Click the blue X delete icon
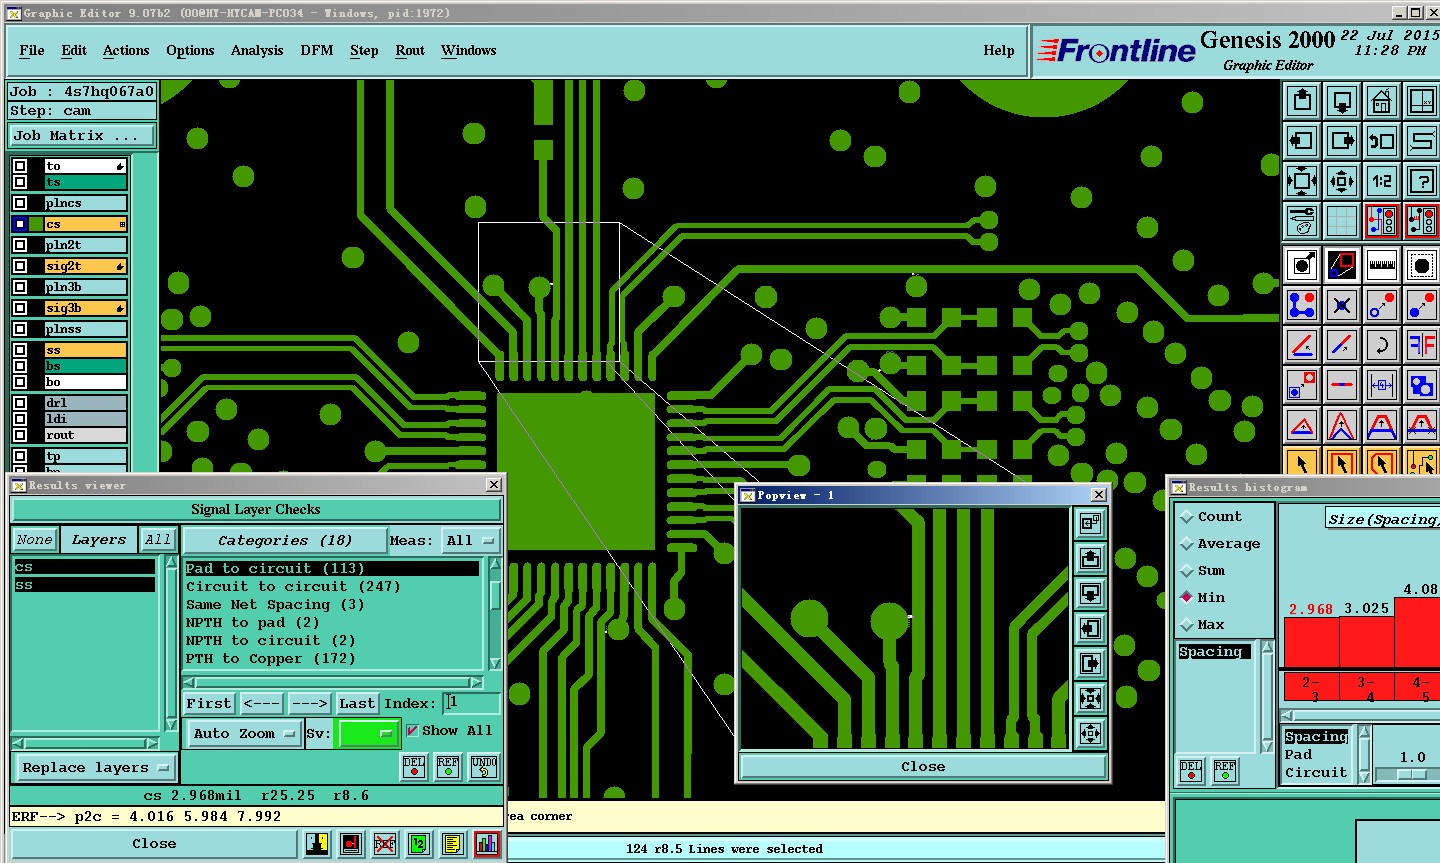1440x863 pixels. [1342, 305]
